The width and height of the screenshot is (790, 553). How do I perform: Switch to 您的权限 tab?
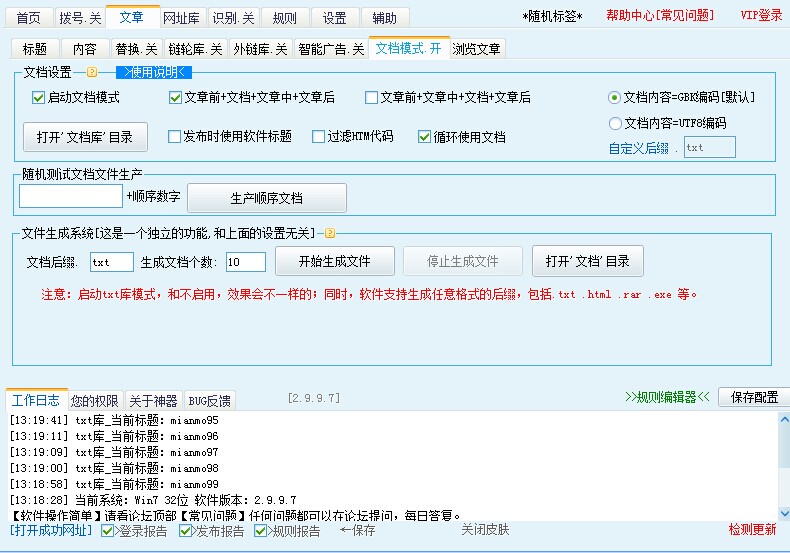click(x=95, y=401)
